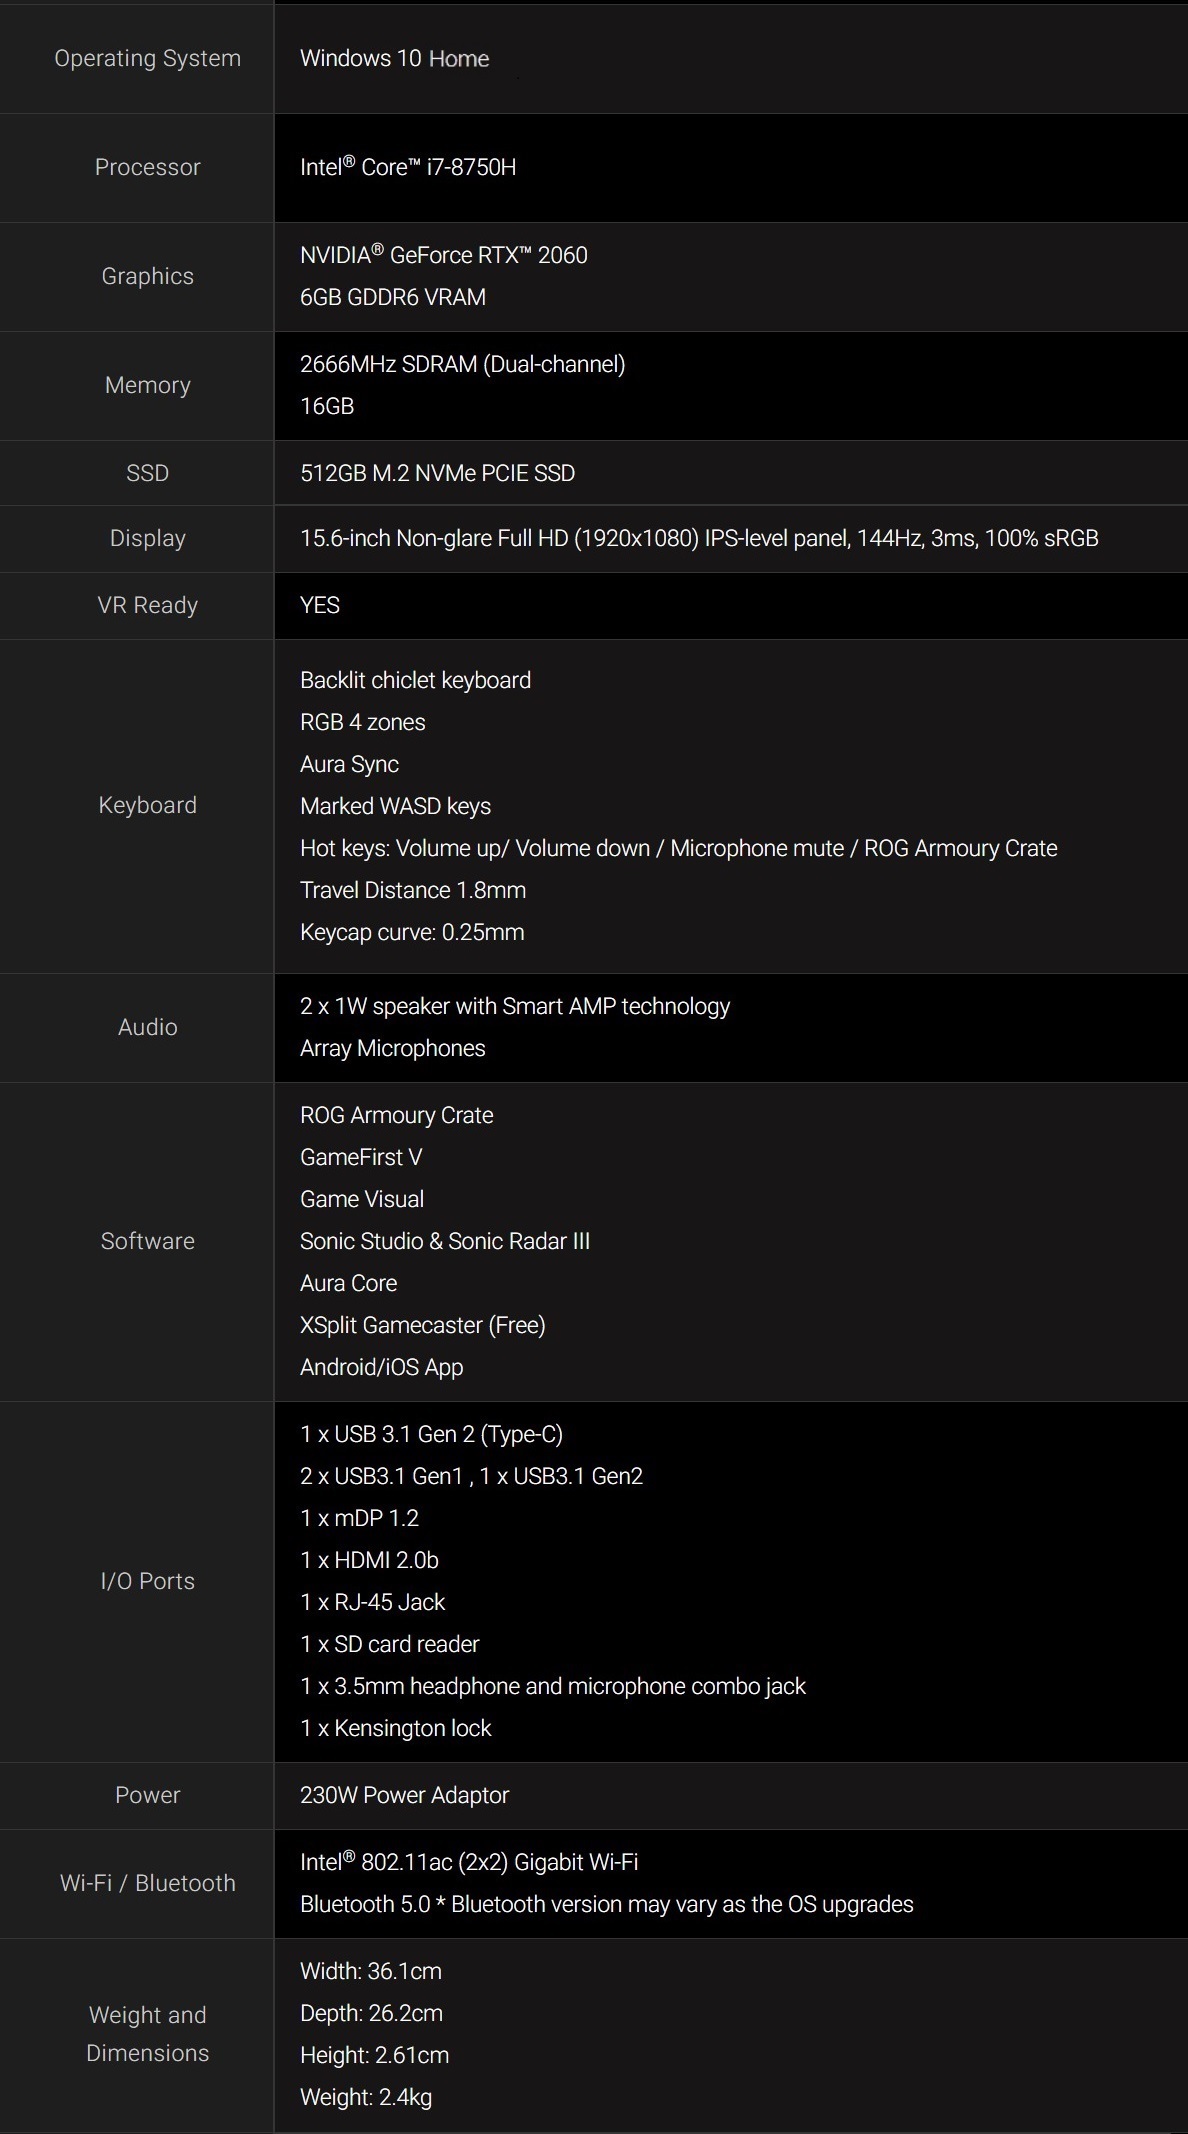Click the 230W Power Adaptor value
Screen dimensions: 1188x2134
point(405,1795)
